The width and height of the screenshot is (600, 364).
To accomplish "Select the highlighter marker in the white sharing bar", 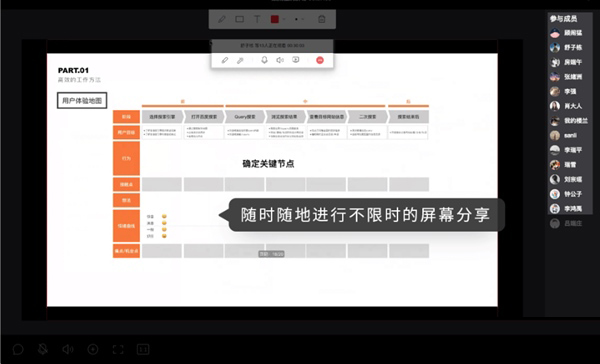I will click(240, 60).
